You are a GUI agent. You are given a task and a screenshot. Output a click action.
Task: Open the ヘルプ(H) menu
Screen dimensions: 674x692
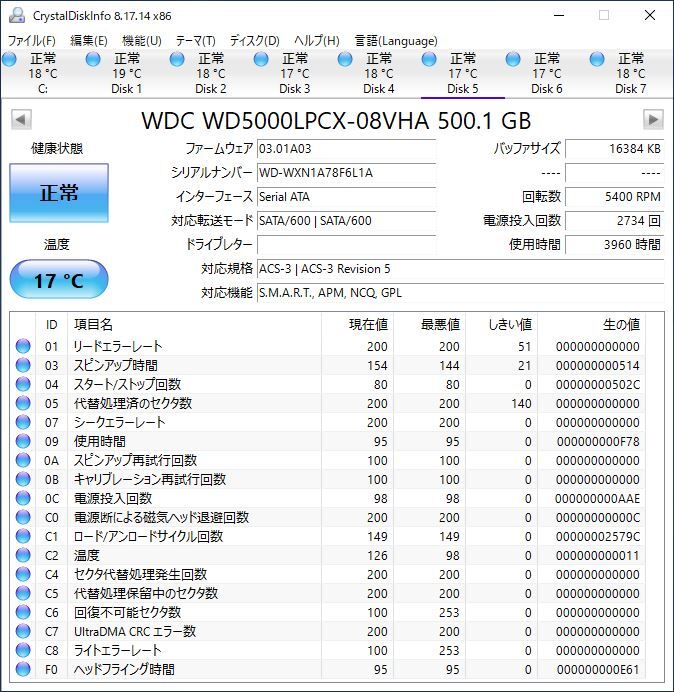[316, 41]
